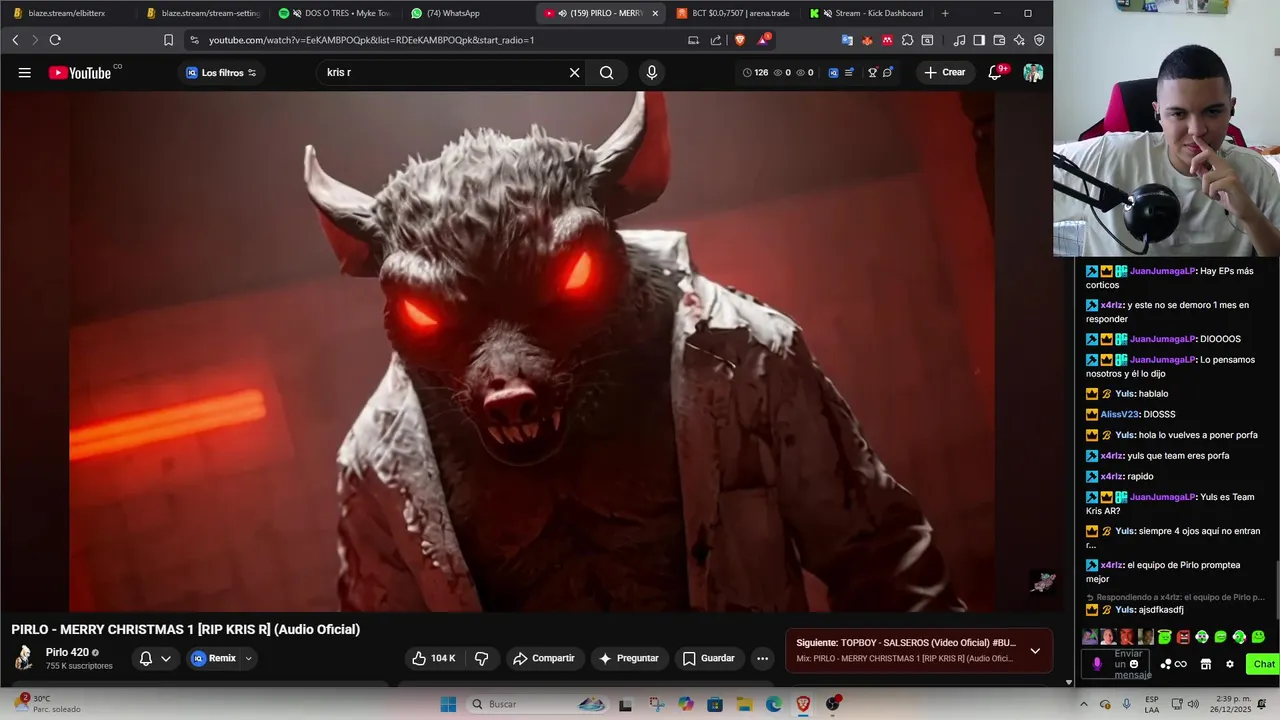Click the Remix button
The height and width of the screenshot is (720, 1280).
click(214, 658)
